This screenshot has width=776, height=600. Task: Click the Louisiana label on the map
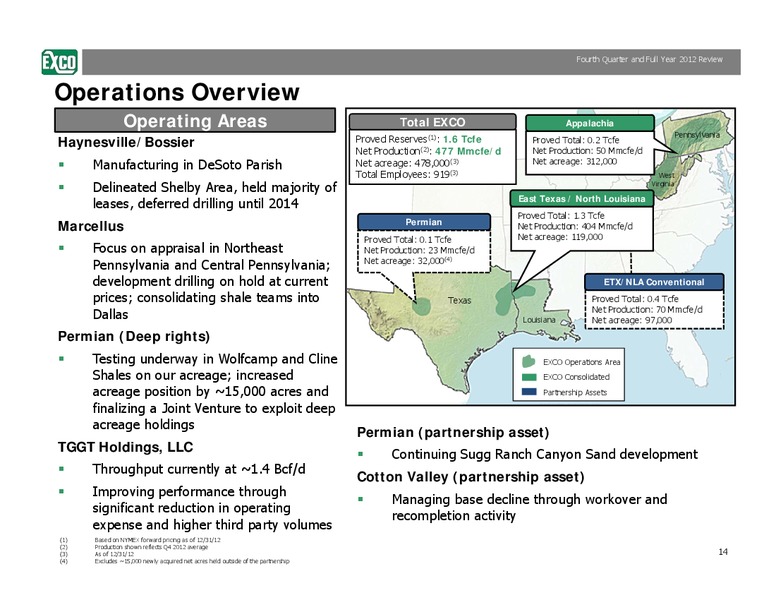click(539, 320)
